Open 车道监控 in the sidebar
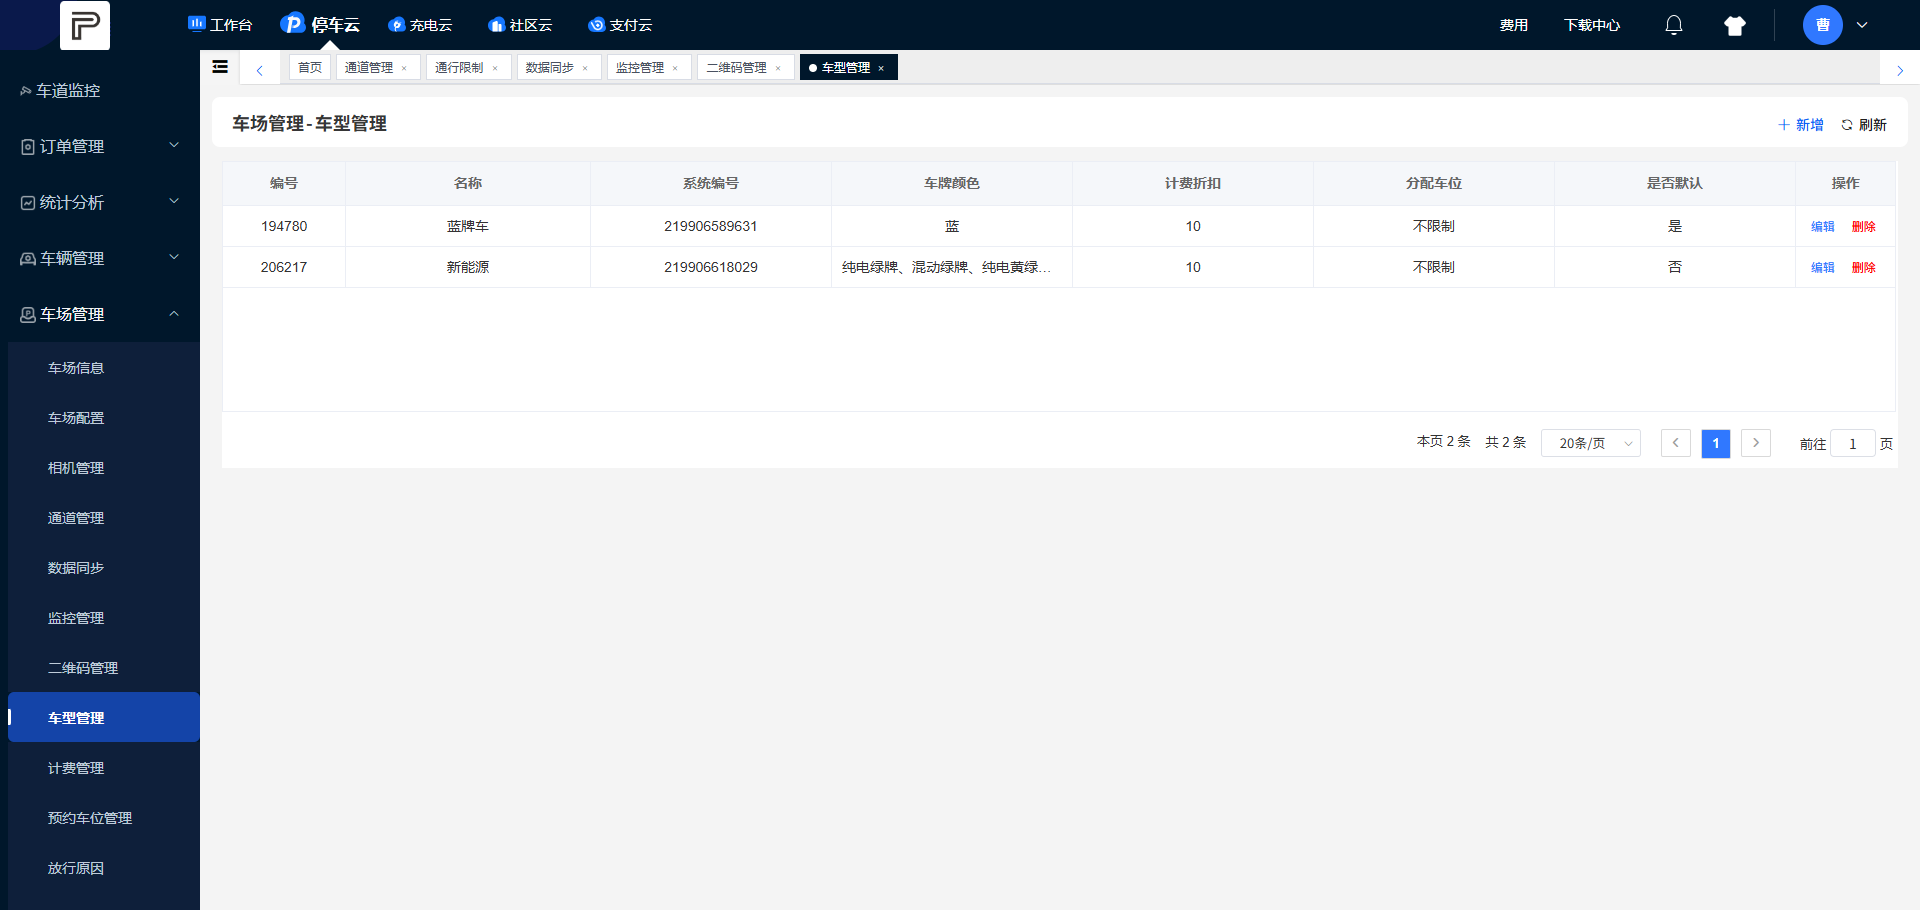Image resolution: width=1920 pixels, height=910 pixels. coord(100,90)
